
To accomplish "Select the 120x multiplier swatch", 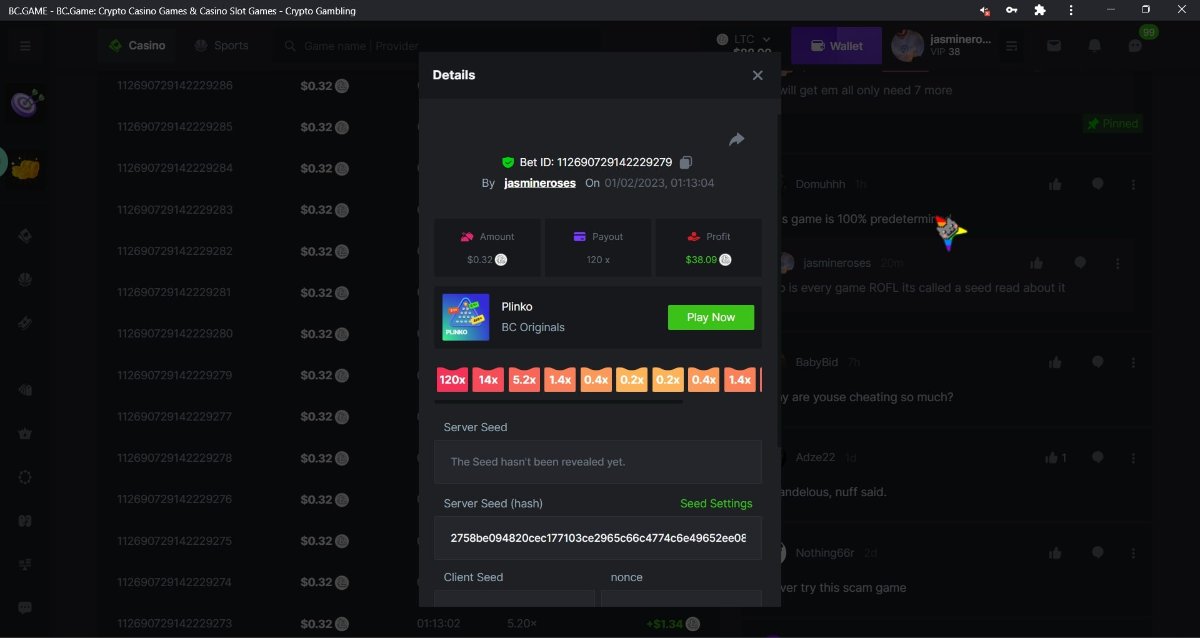I will point(452,380).
